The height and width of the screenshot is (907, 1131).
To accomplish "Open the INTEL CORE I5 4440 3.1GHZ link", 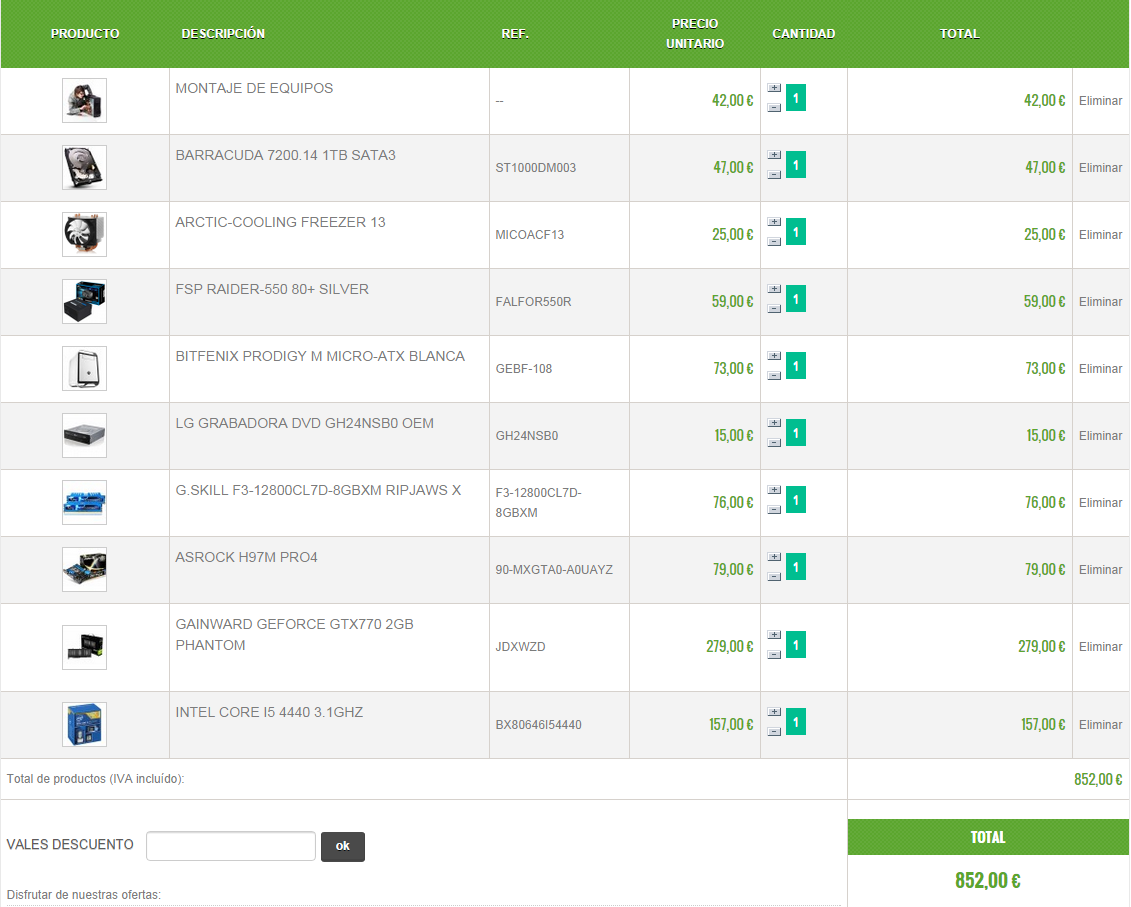I will click(269, 713).
